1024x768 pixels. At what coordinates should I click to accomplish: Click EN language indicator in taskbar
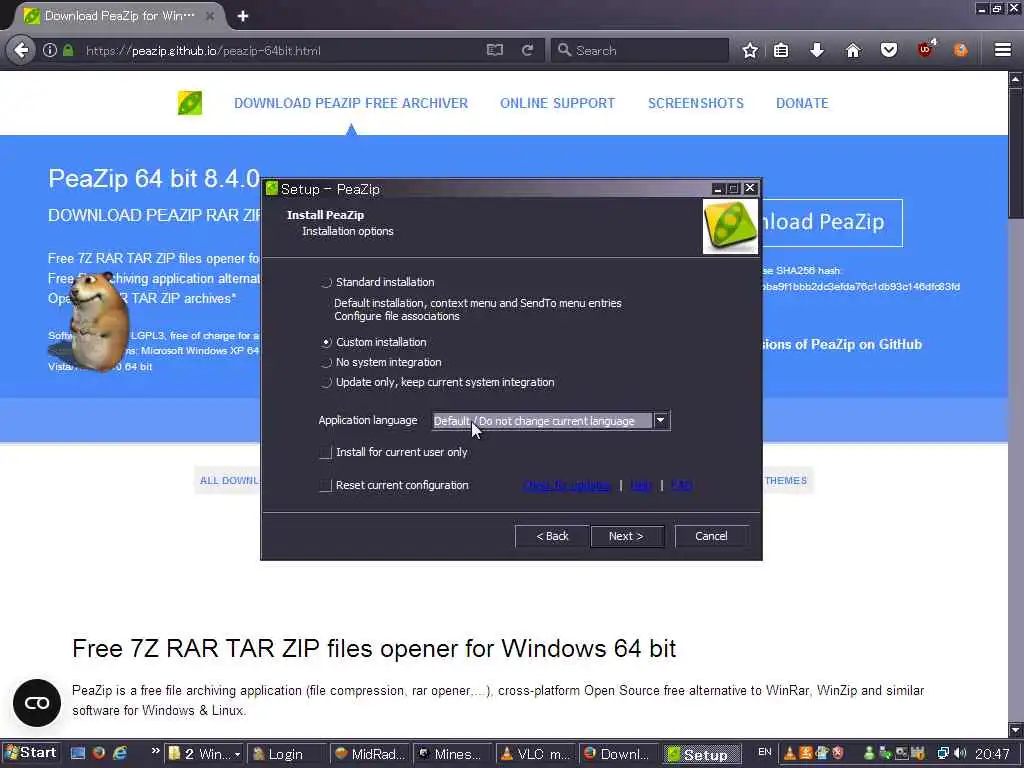pos(765,752)
